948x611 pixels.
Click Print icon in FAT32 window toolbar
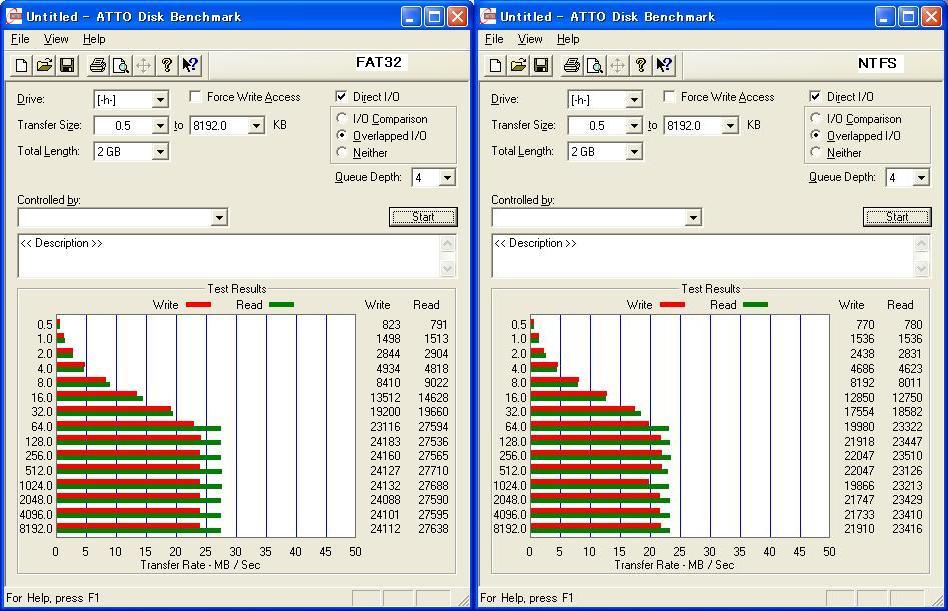[x=97, y=66]
